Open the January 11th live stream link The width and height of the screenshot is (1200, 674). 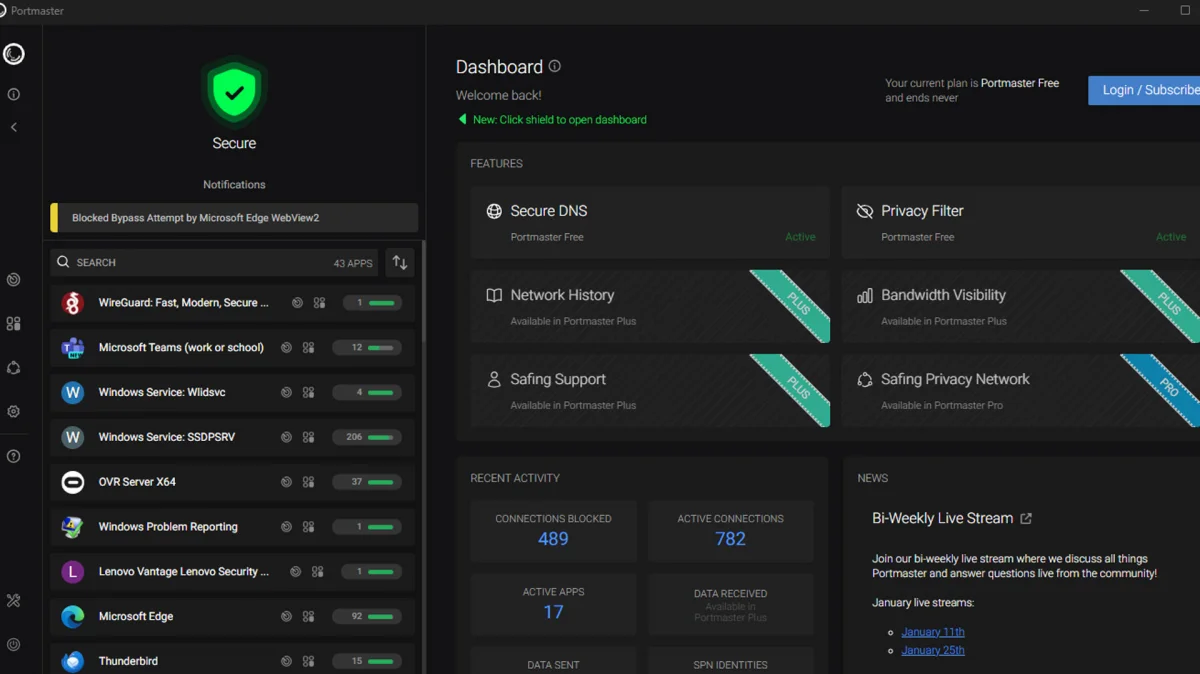(933, 632)
